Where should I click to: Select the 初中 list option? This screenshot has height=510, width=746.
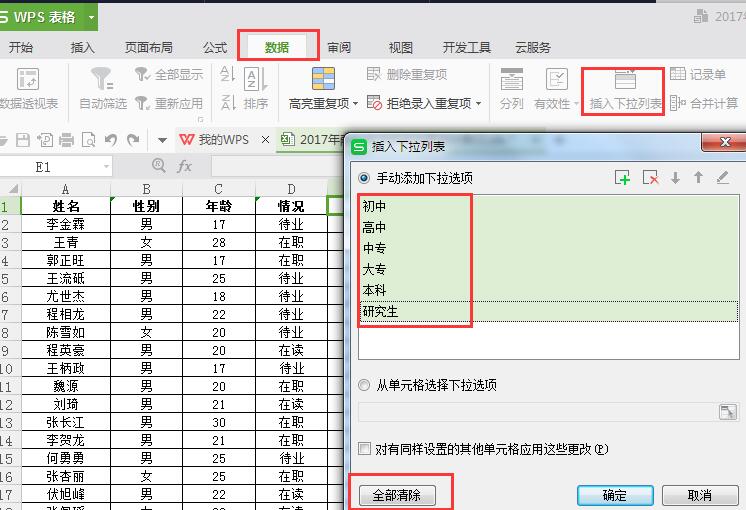[549, 206]
